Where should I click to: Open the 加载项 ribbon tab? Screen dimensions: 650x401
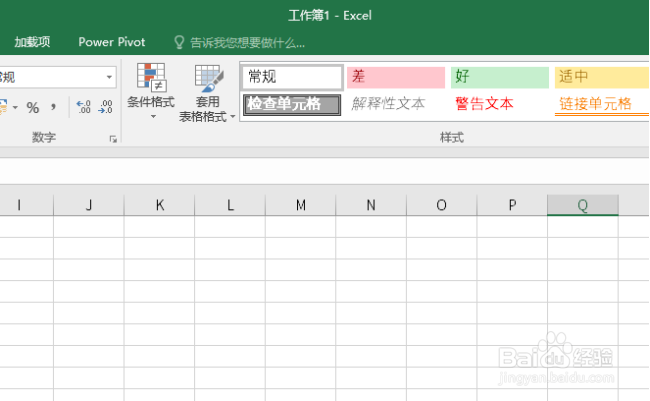(32, 42)
